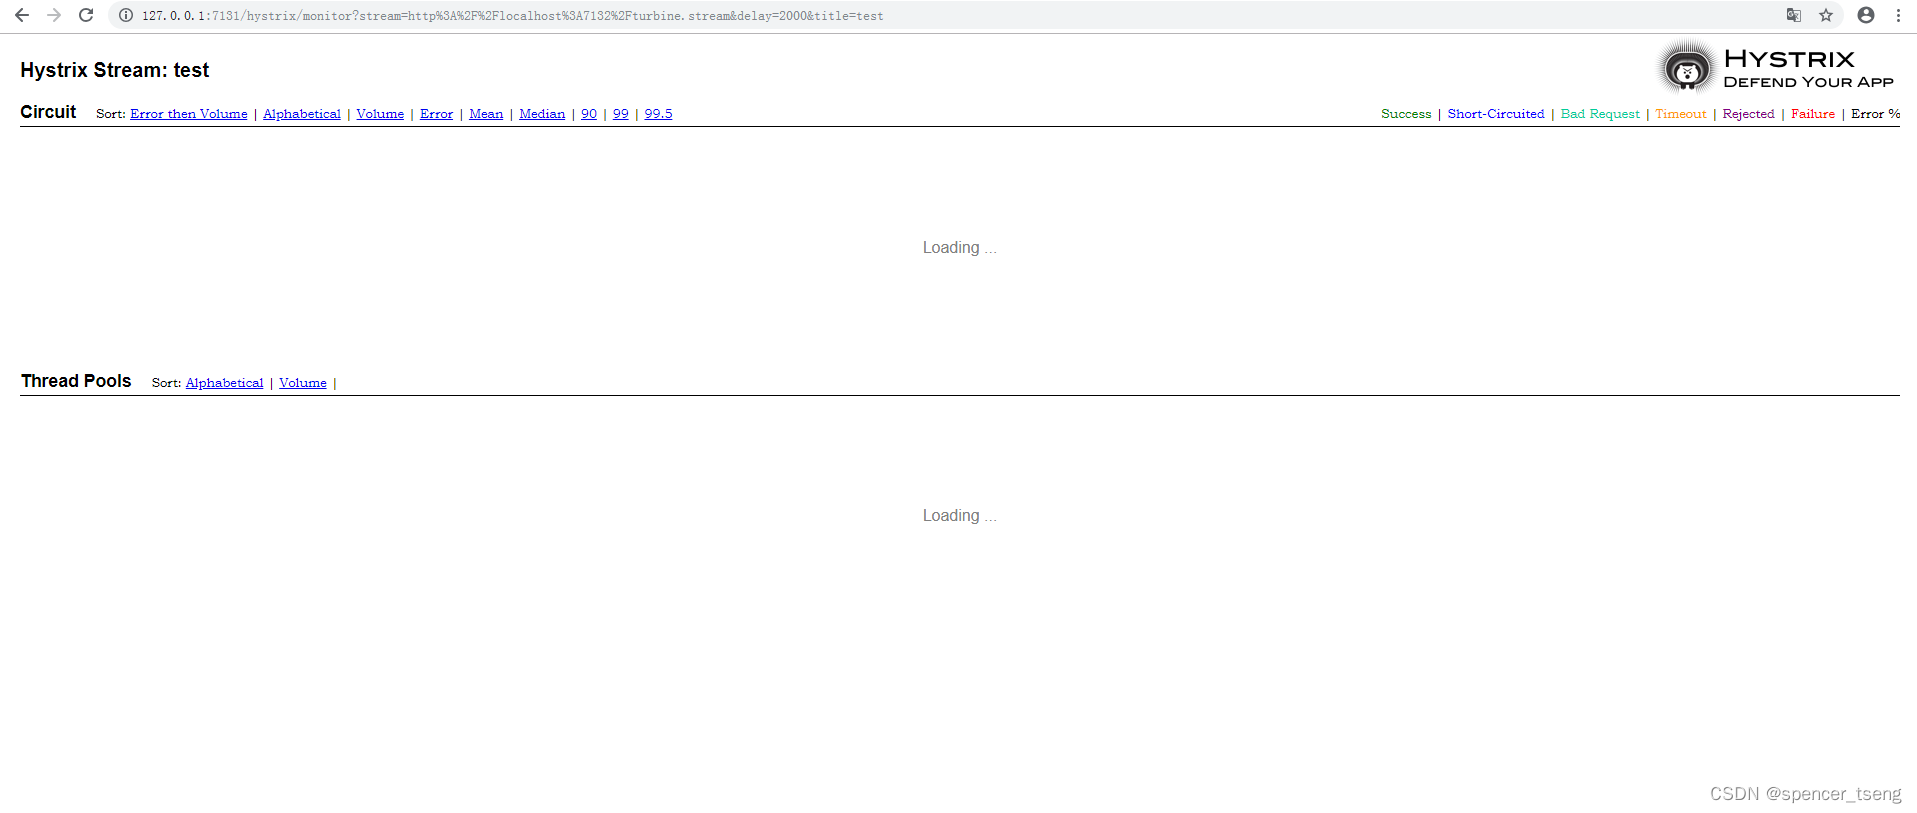
Task: Click the Timeout legend label
Action: 1681,114
